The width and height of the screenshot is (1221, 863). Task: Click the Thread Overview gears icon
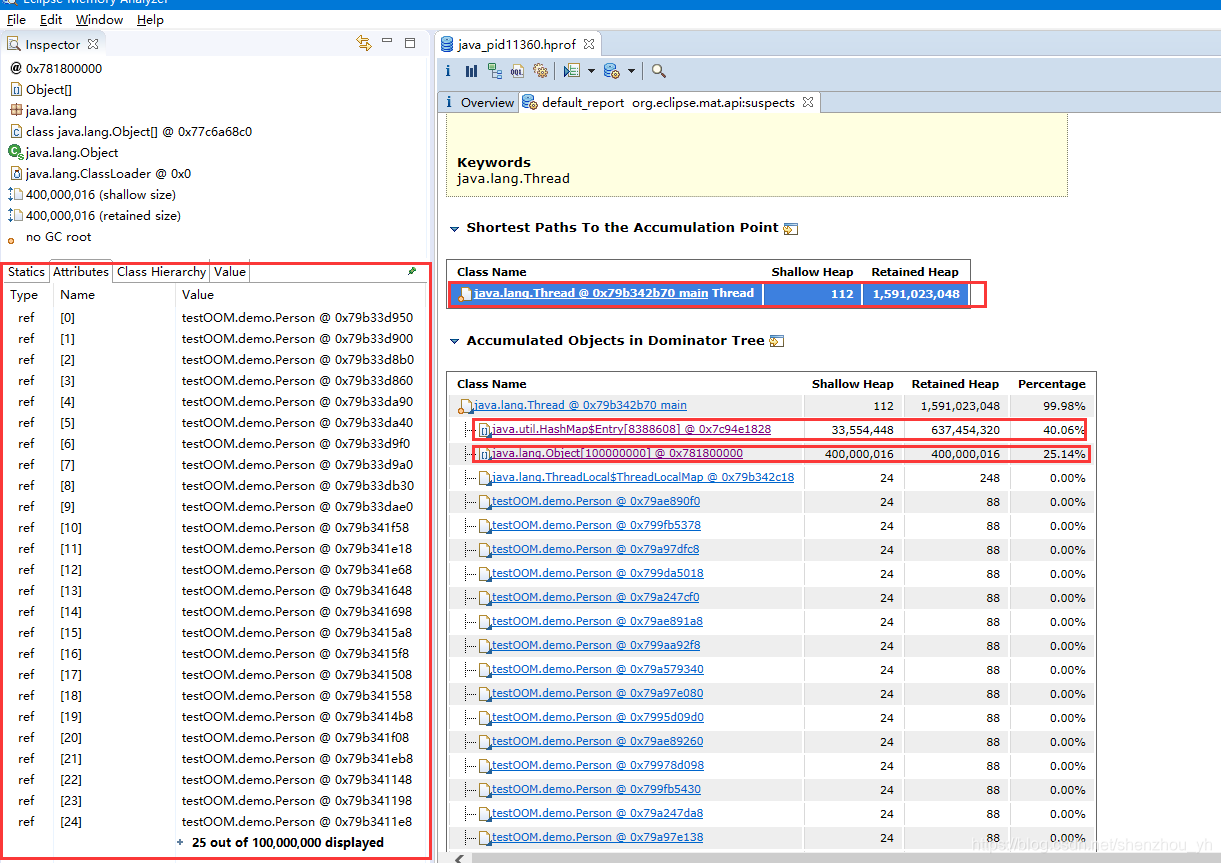(540, 71)
